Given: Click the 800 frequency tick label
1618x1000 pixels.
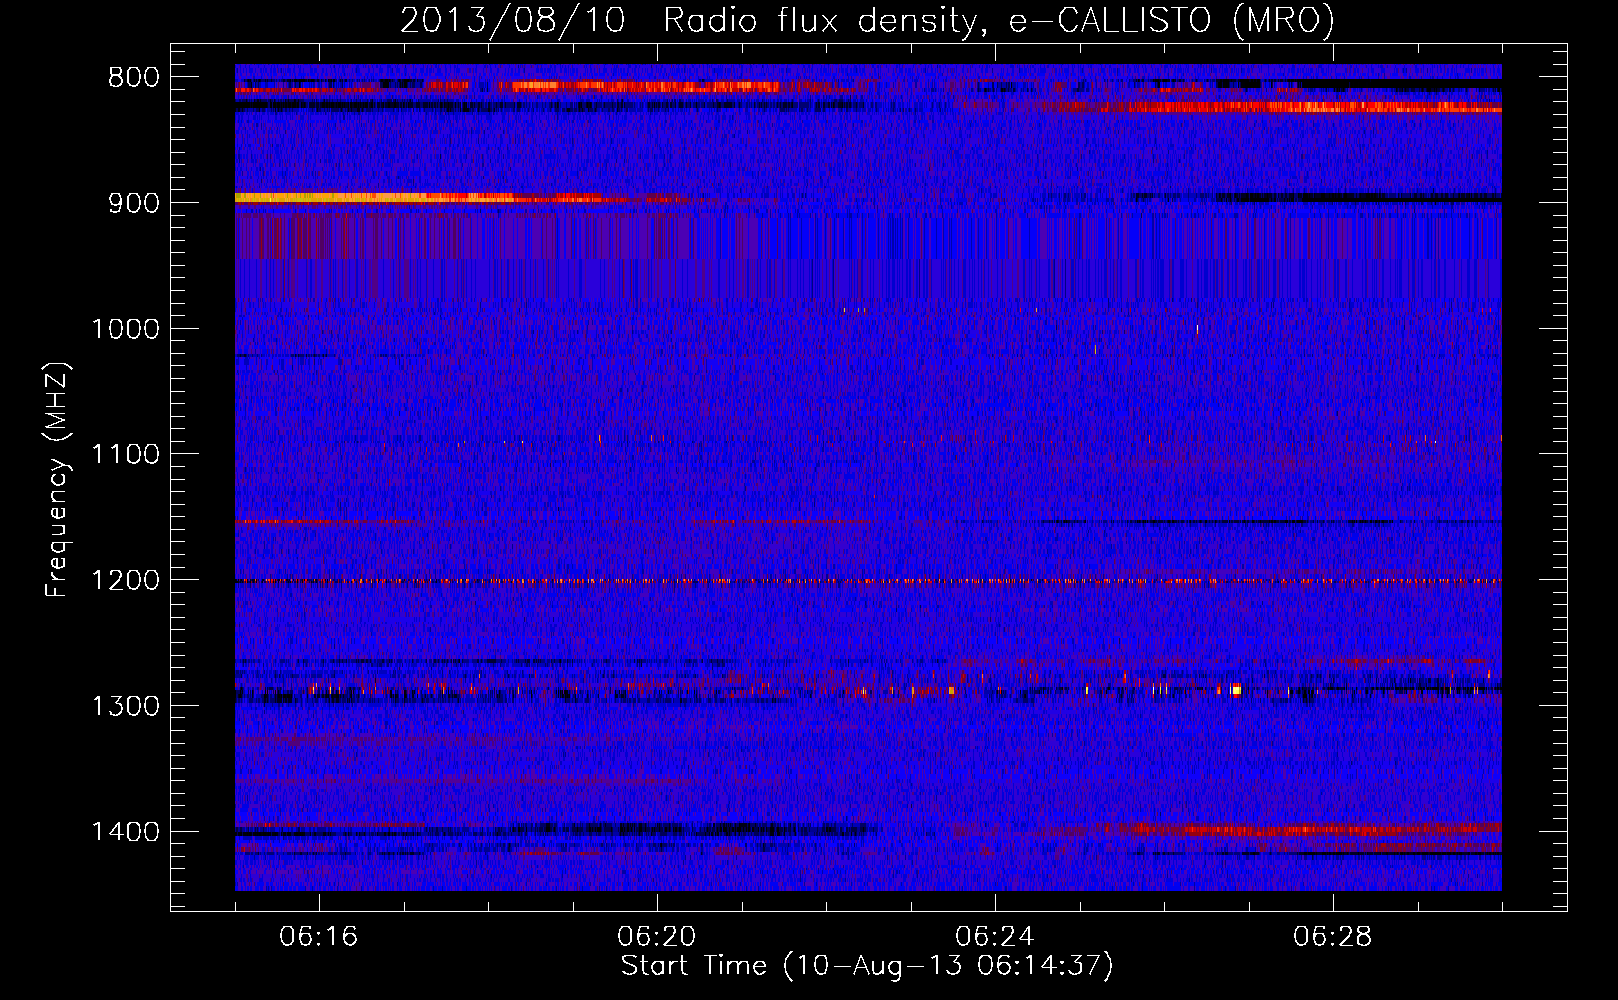Looking at the screenshot, I should point(132,78).
